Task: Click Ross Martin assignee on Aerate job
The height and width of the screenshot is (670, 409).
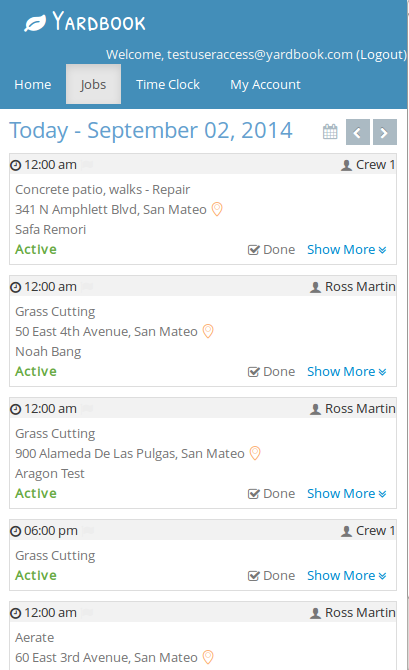Action: [x=353, y=613]
